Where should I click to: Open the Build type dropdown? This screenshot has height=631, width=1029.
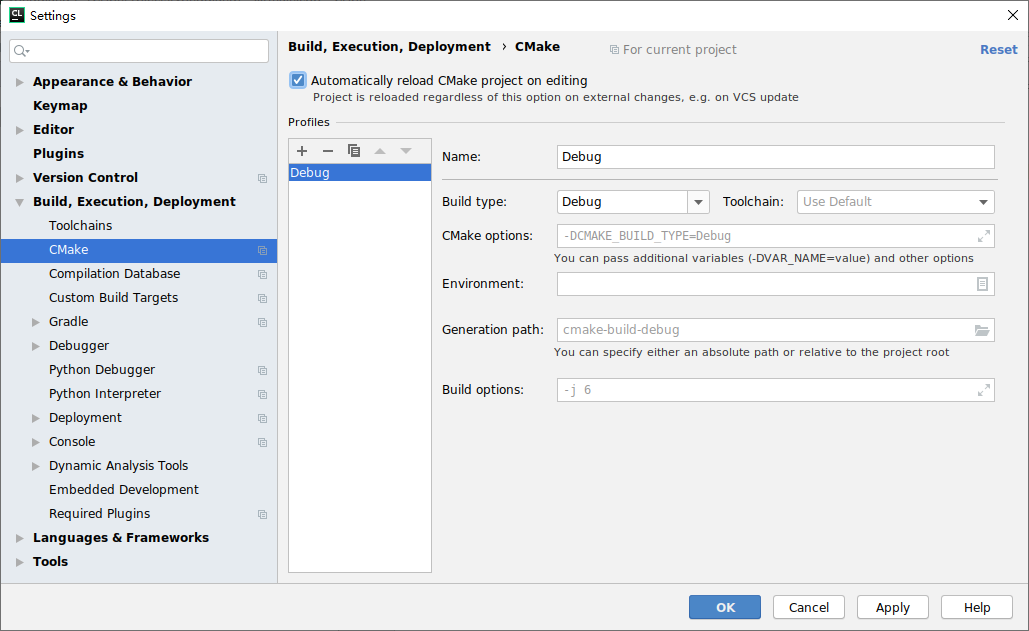(x=697, y=201)
